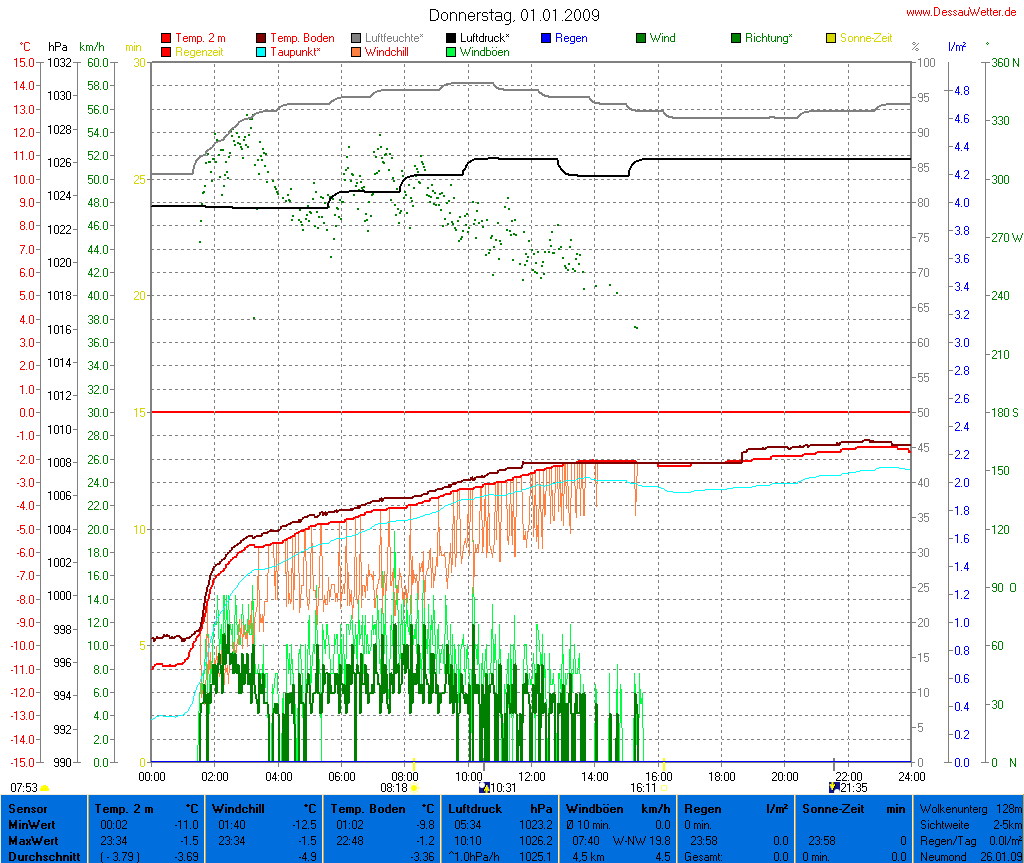Click the sunrise icon next to 07:53
Image resolution: width=1024 pixels, height=863 pixels.
click(x=44, y=789)
